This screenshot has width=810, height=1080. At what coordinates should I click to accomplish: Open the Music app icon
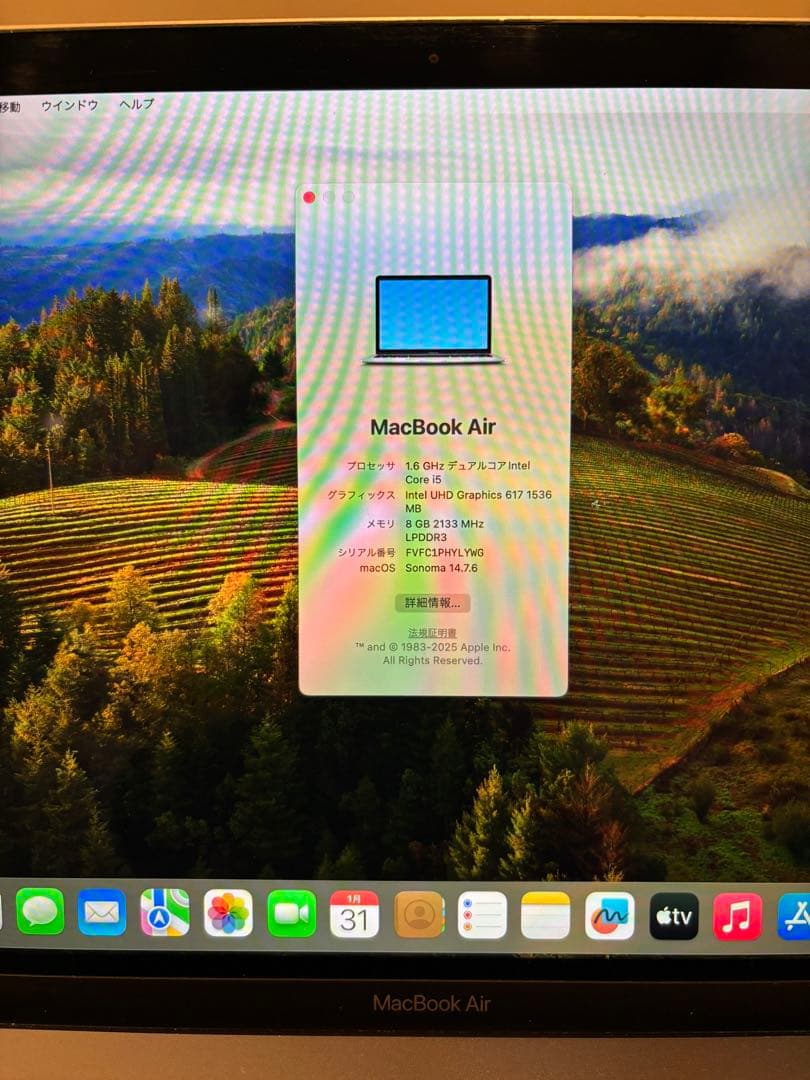(x=737, y=915)
